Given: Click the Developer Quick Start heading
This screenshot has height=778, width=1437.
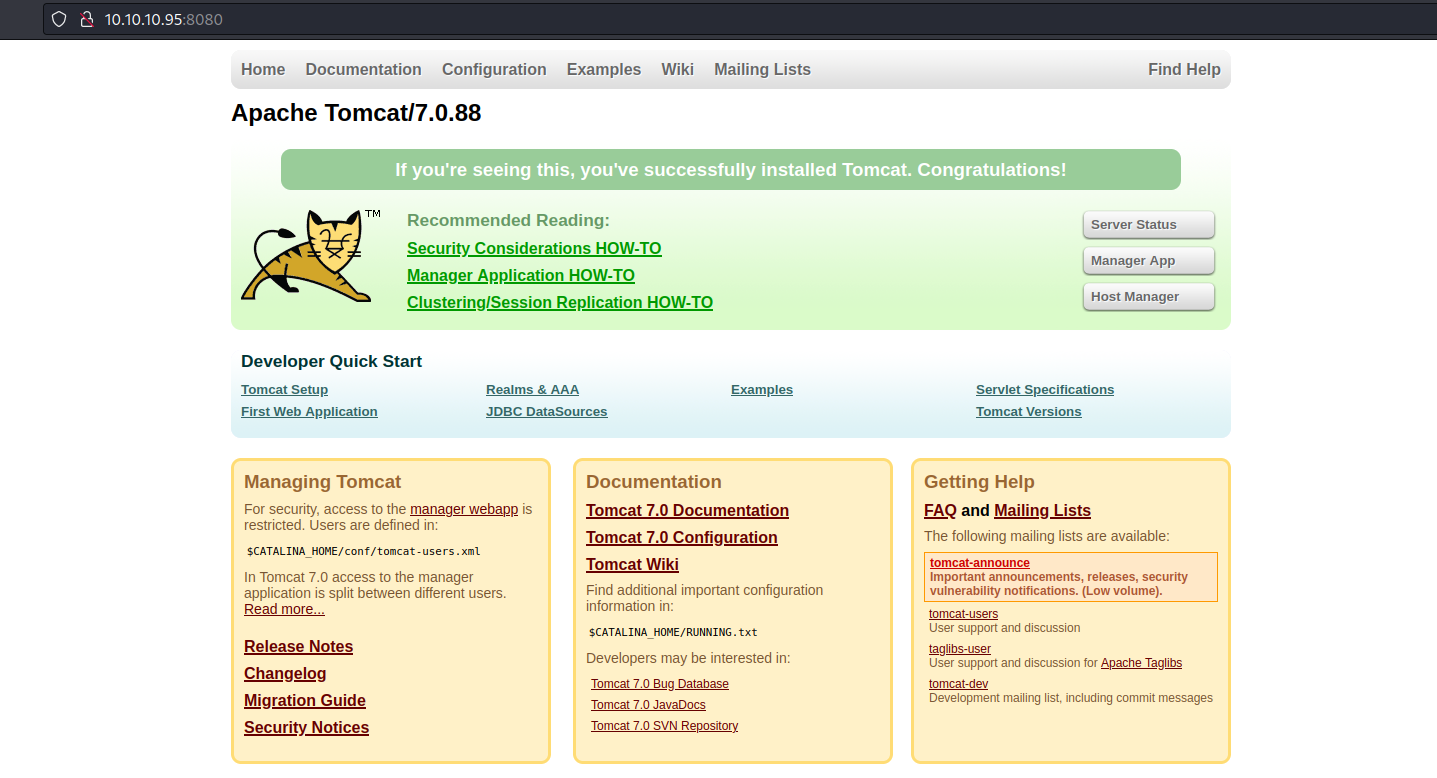Looking at the screenshot, I should click(331, 361).
